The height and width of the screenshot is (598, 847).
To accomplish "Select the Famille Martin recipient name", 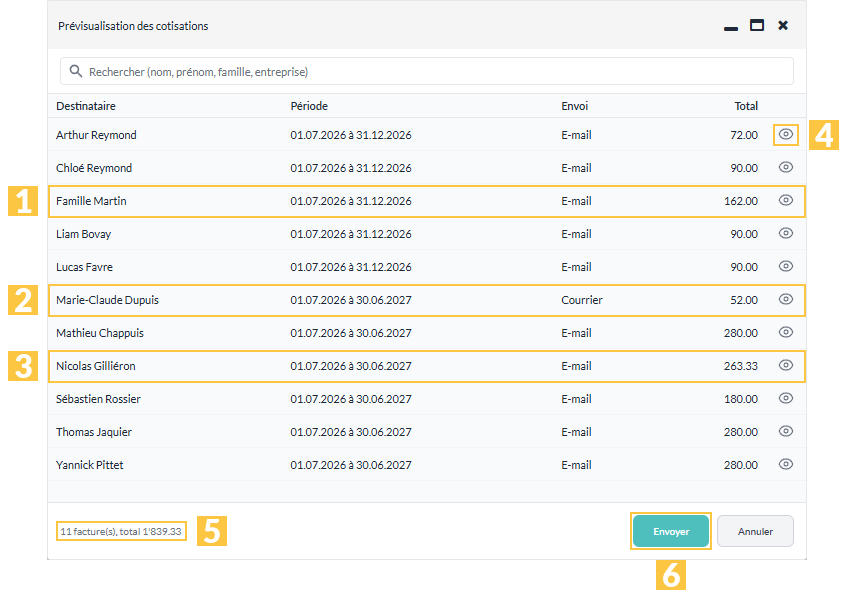I will coord(91,201).
